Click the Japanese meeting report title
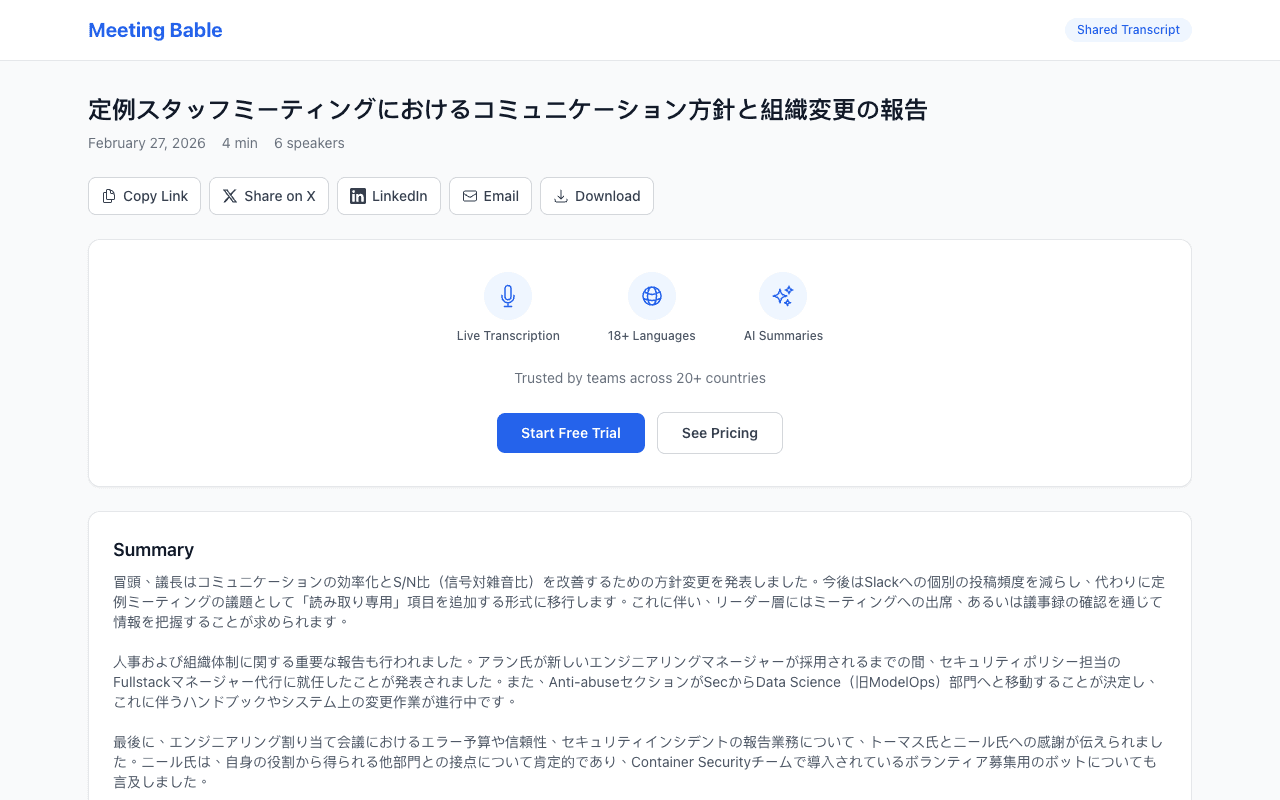This screenshot has width=1280, height=800. tap(508, 110)
